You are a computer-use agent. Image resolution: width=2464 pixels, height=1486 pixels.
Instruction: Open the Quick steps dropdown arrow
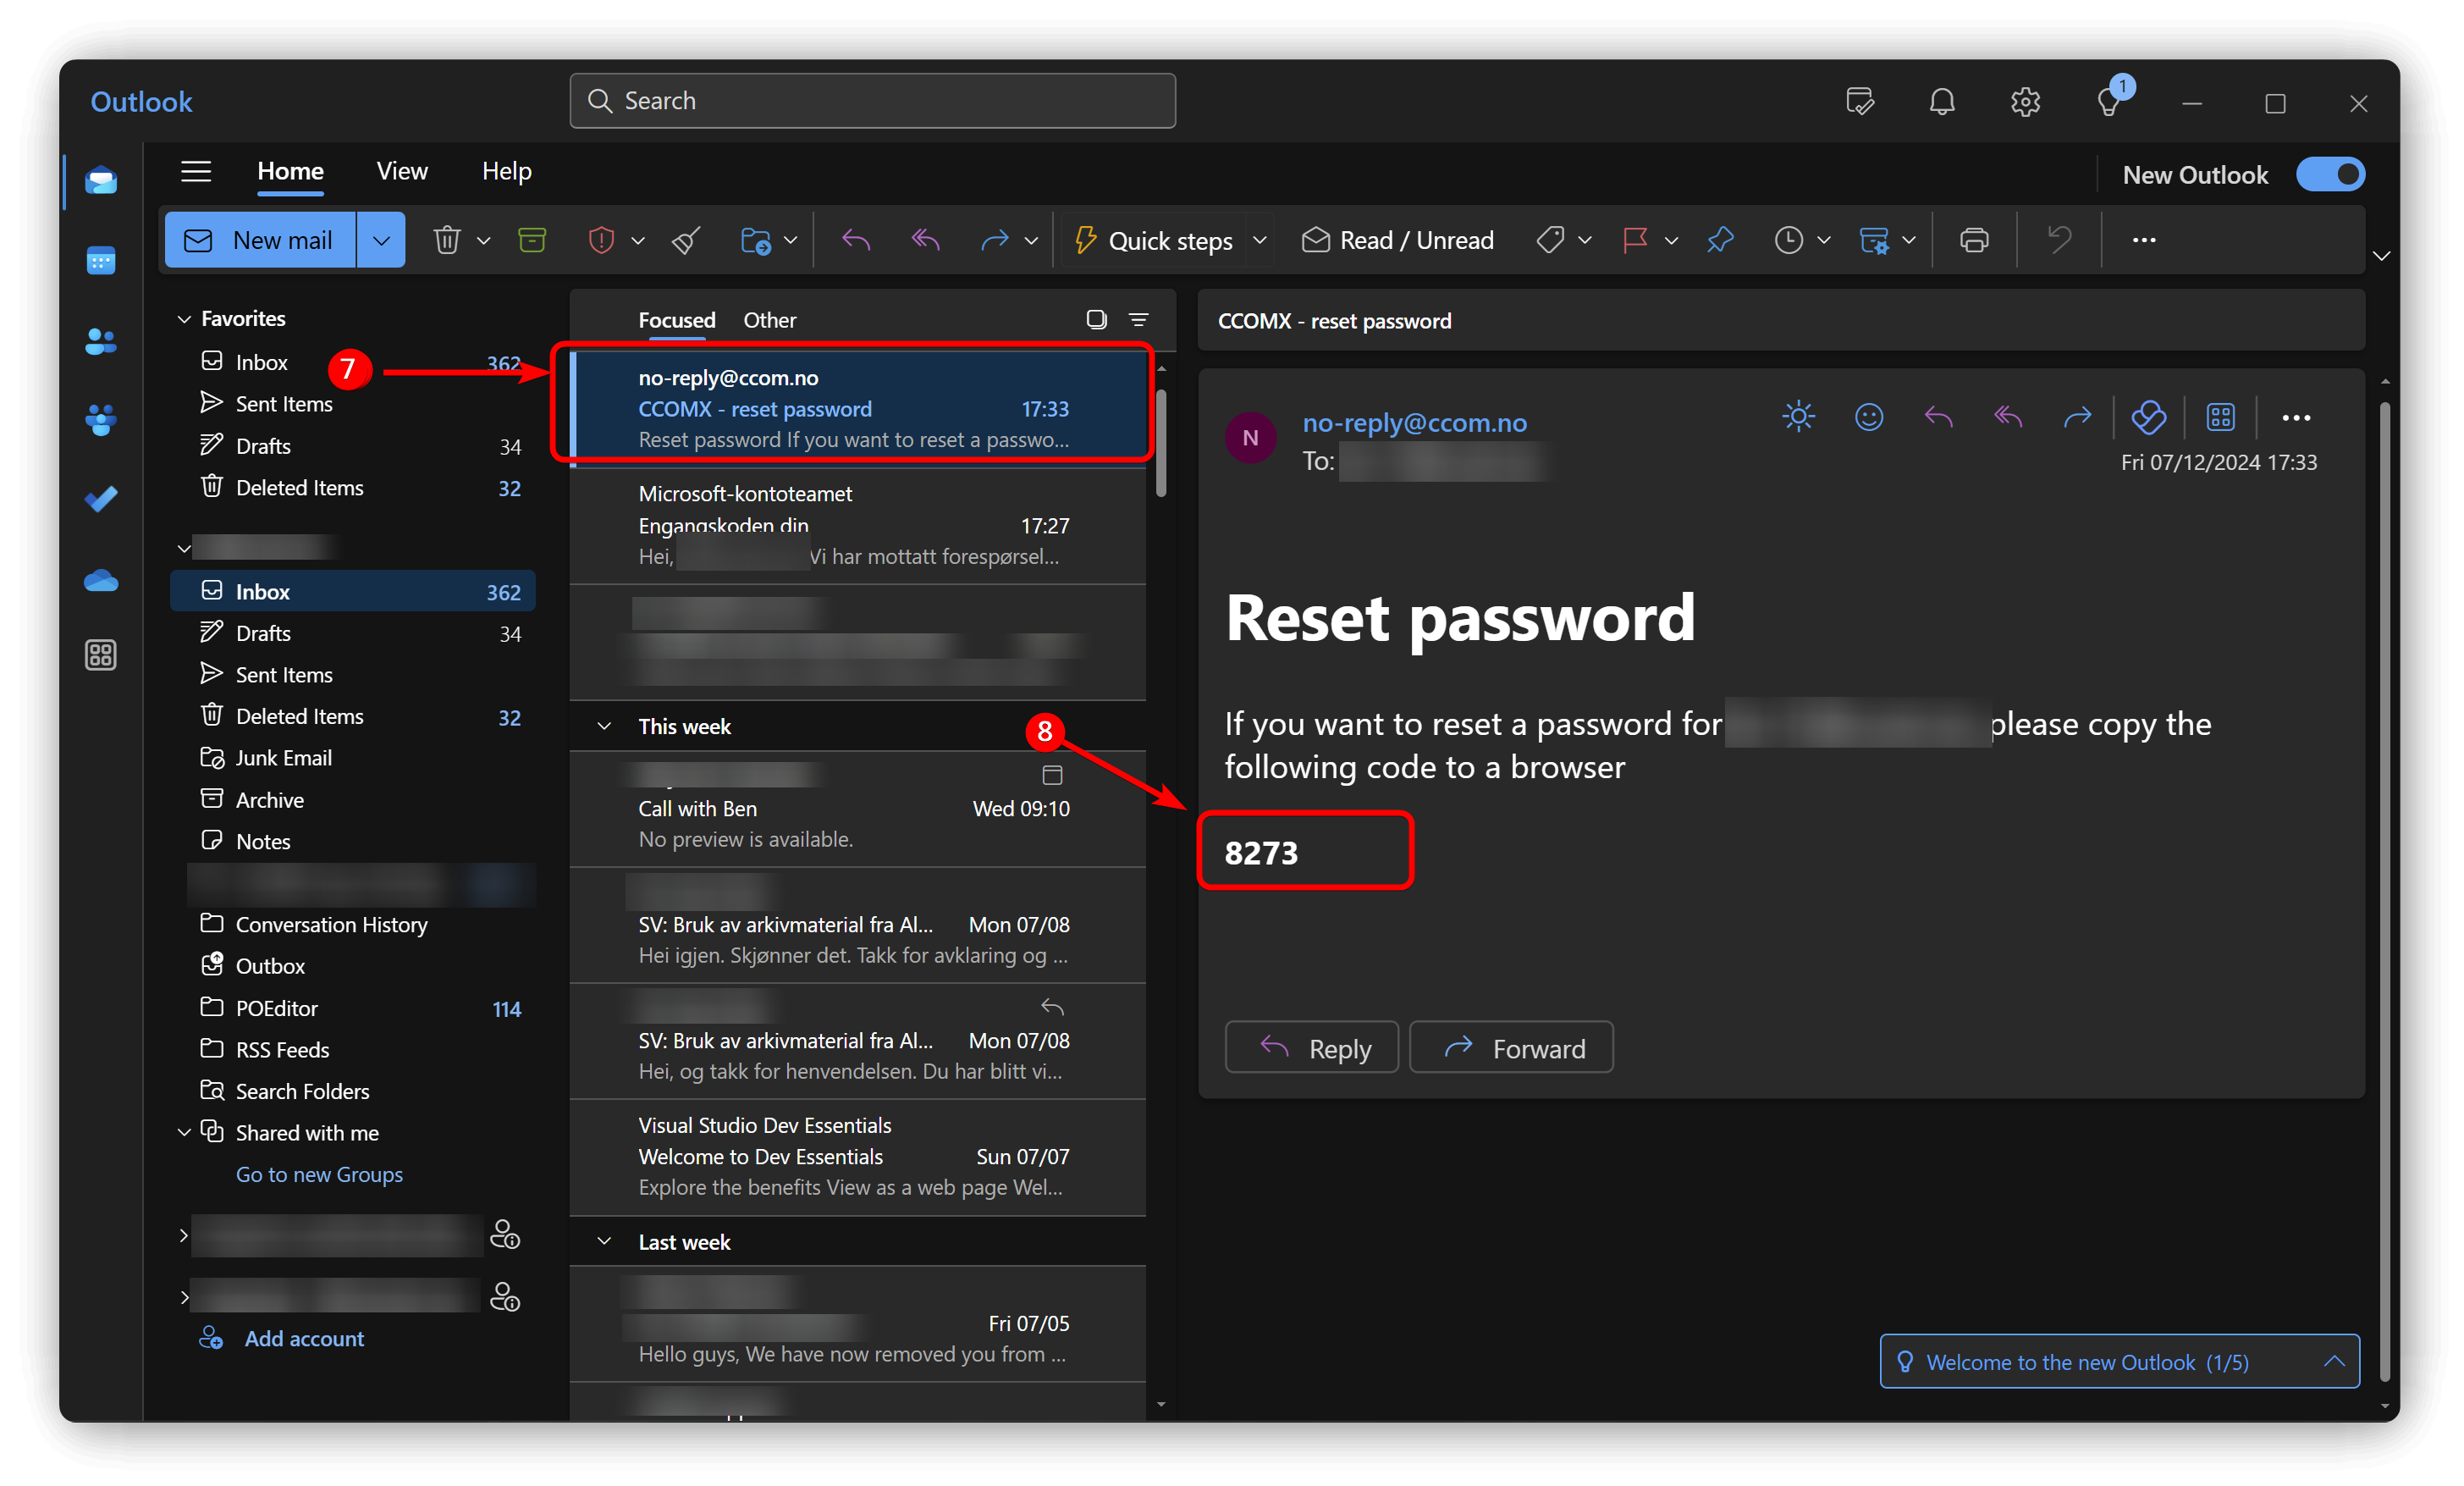tap(1260, 240)
